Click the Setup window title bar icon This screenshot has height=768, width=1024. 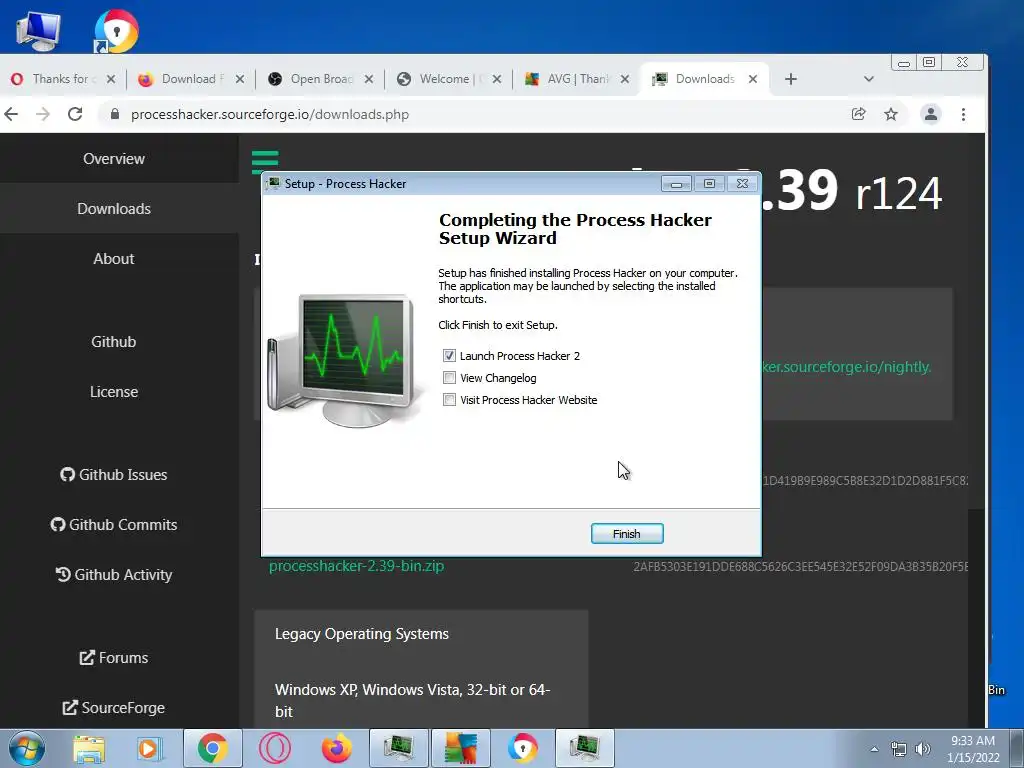(274, 184)
